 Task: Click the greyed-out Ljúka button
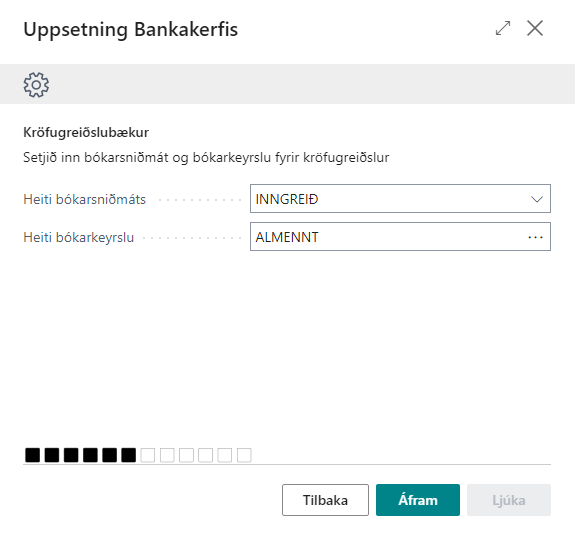click(509, 500)
